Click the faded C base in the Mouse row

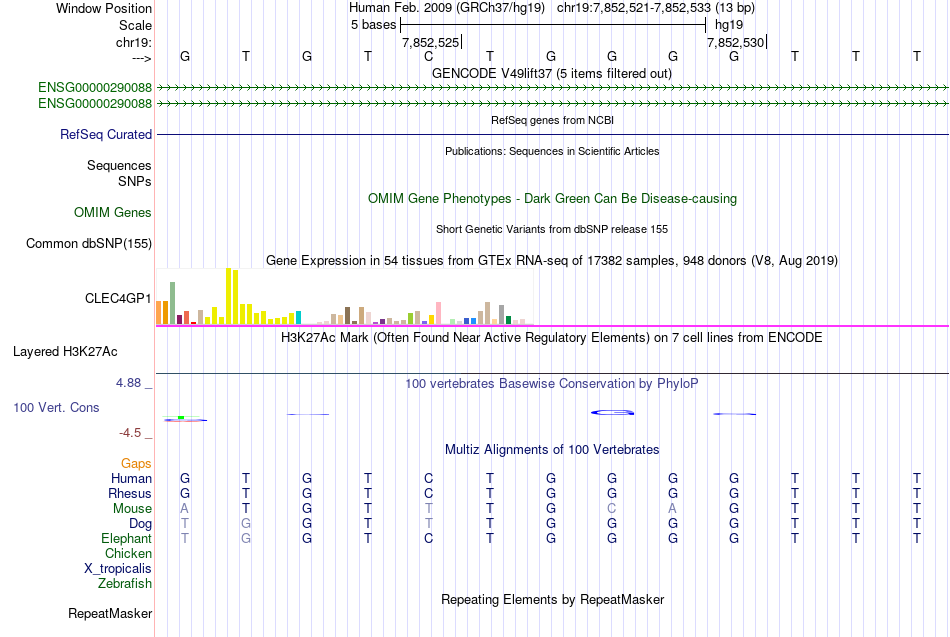(612, 509)
